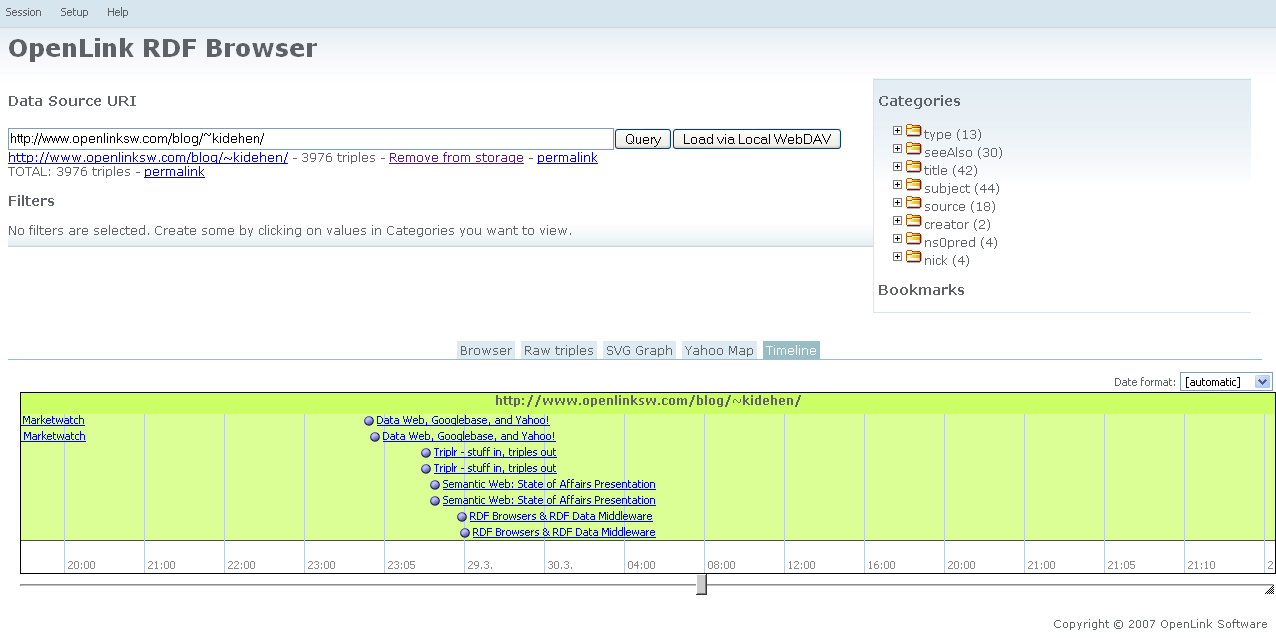The width and height of the screenshot is (1276, 638).
Task: Click first Semantic Web: State of Affairs dot
Action: pyautogui.click(x=435, y=485)
